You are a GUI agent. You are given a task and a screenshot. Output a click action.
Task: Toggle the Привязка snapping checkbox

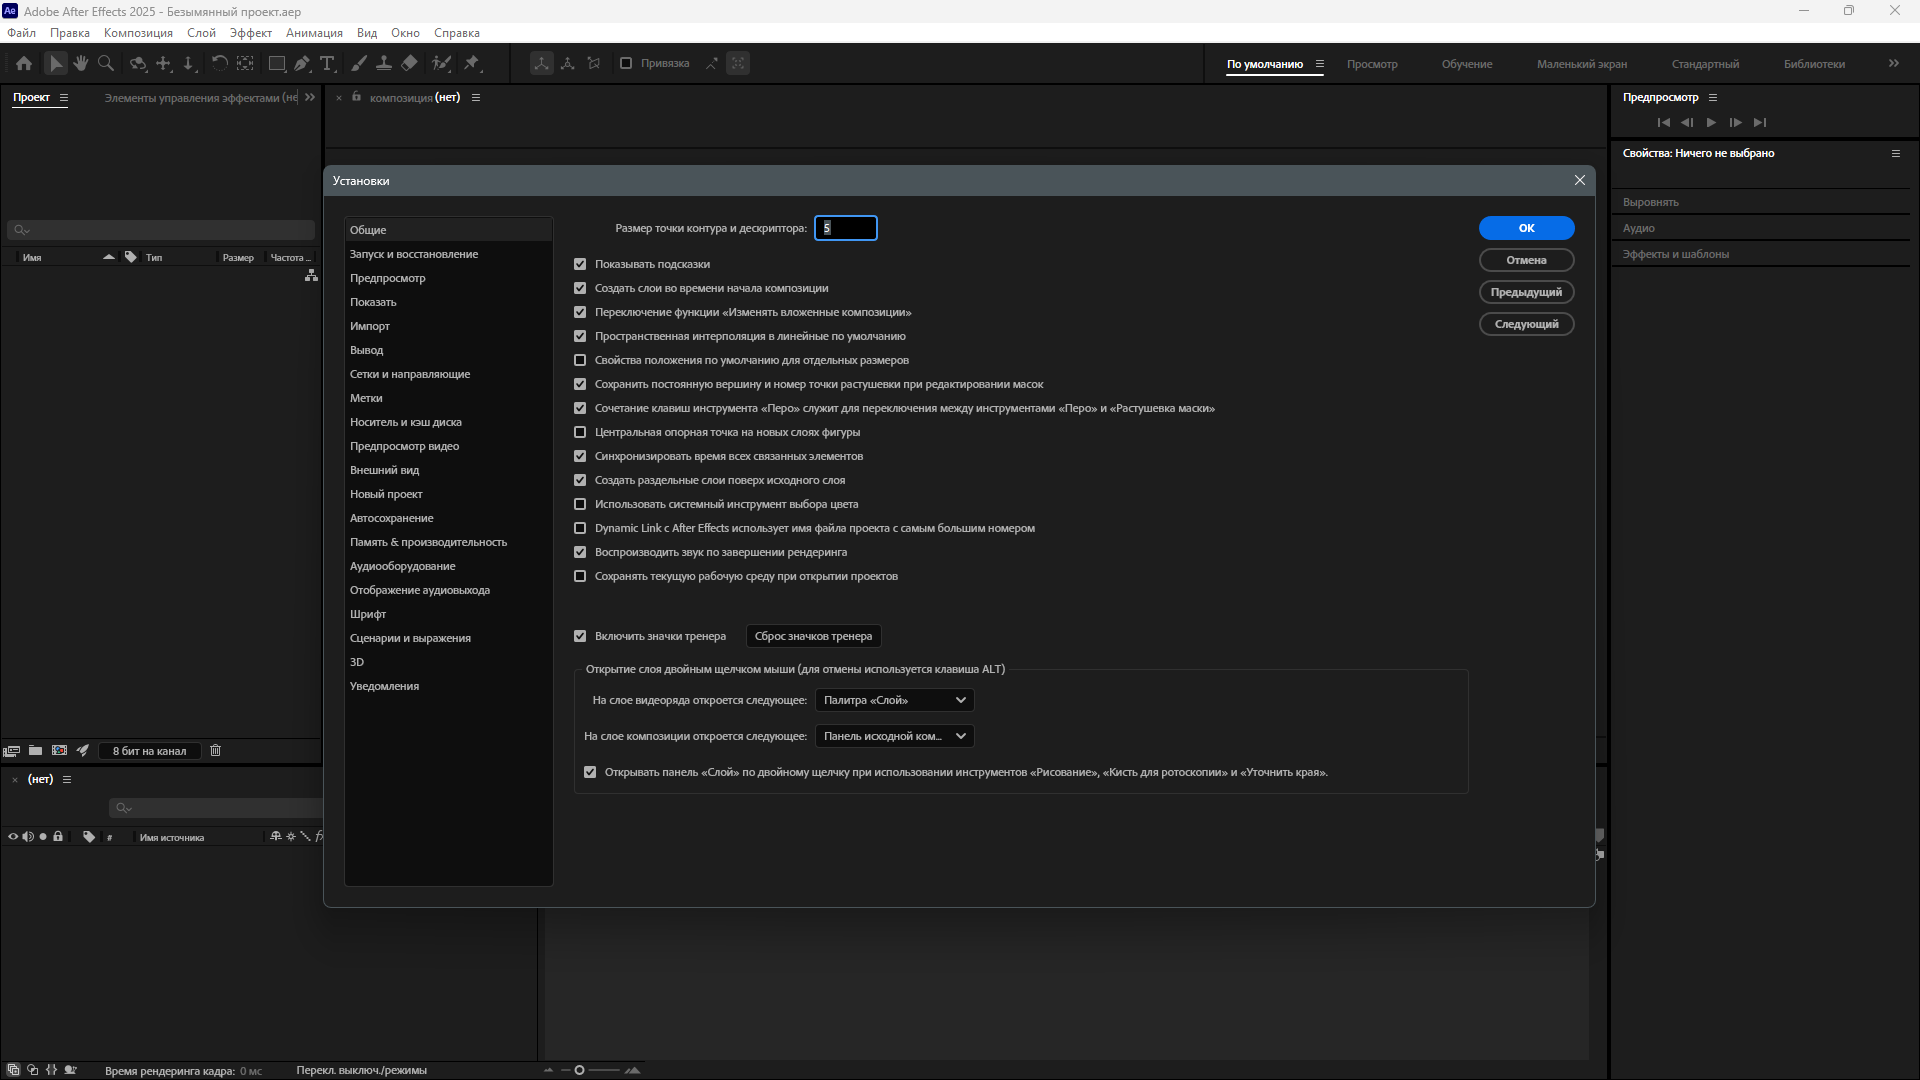click(x=626, y=63)
